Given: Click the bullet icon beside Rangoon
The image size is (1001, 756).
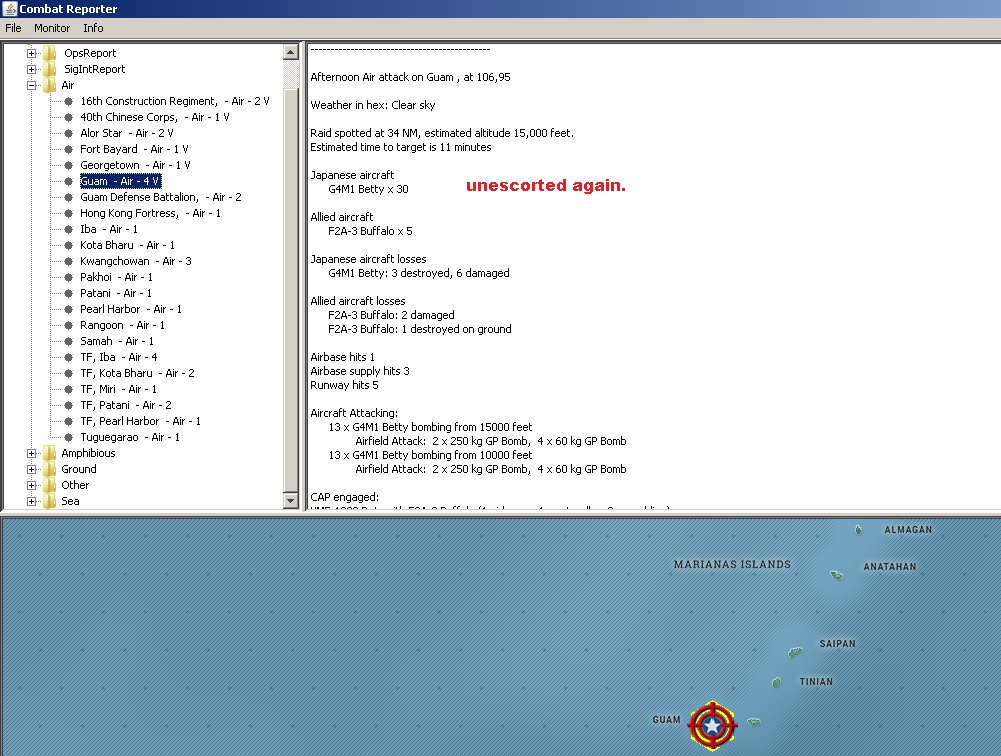Looking at the screenshot, I should tap(68, 325).
